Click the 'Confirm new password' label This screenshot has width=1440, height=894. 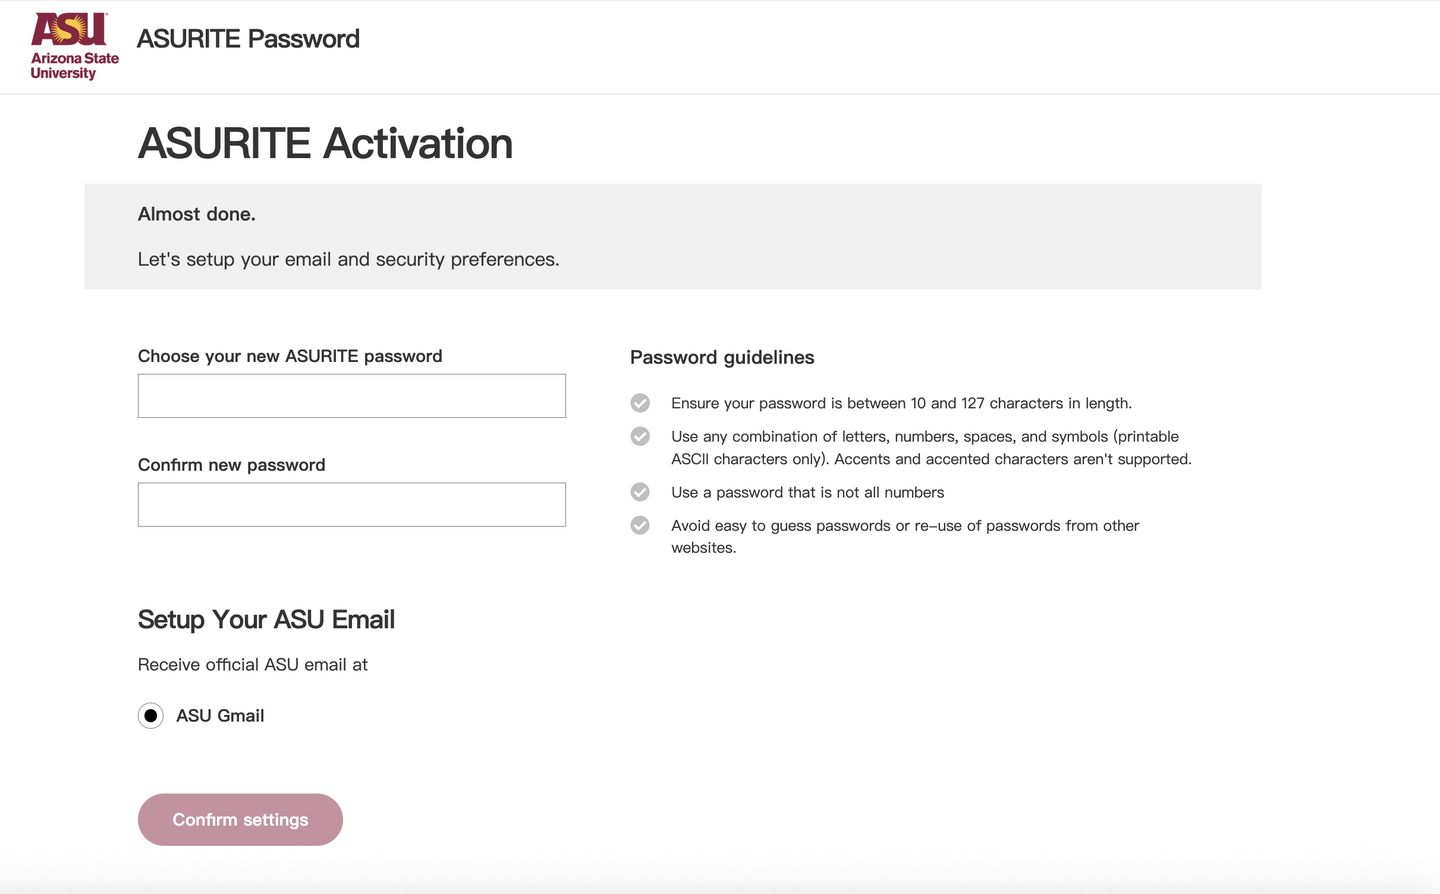231,465
